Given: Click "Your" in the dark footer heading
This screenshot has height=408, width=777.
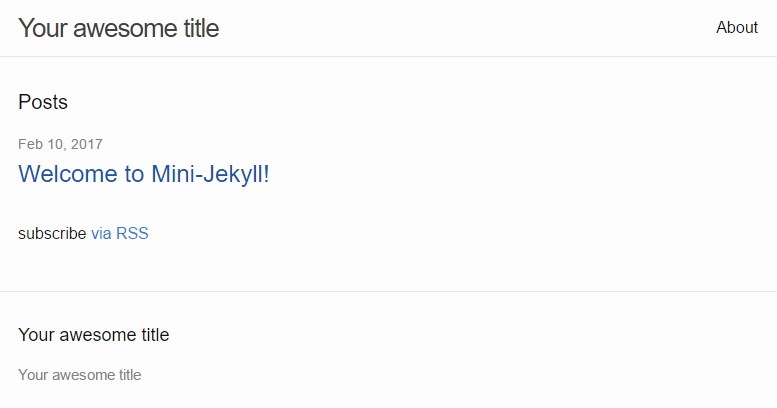Looking at the screenshot, I should pos(35,335).
